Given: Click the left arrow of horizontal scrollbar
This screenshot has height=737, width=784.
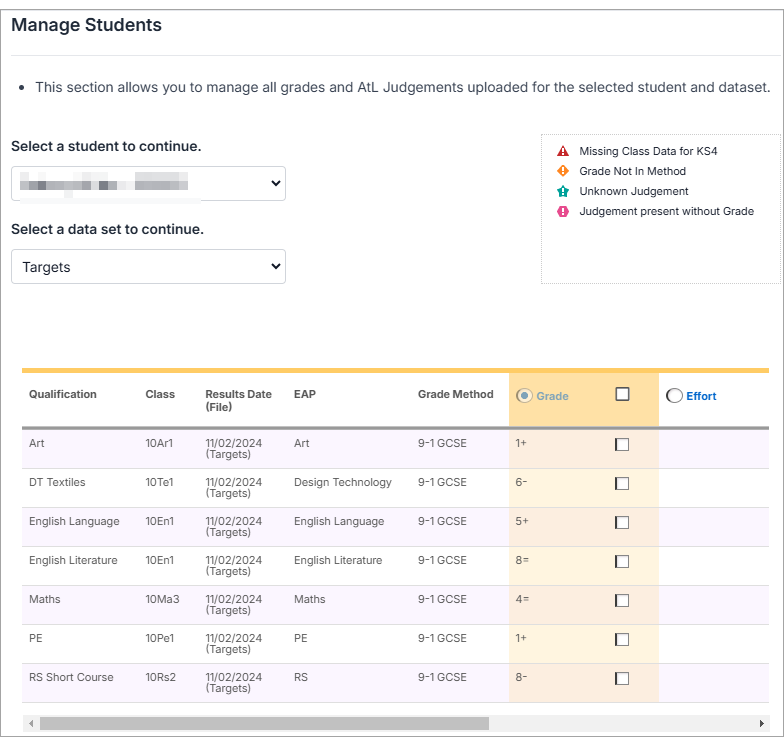Looking at the screenshot, I should pos(29,723).
